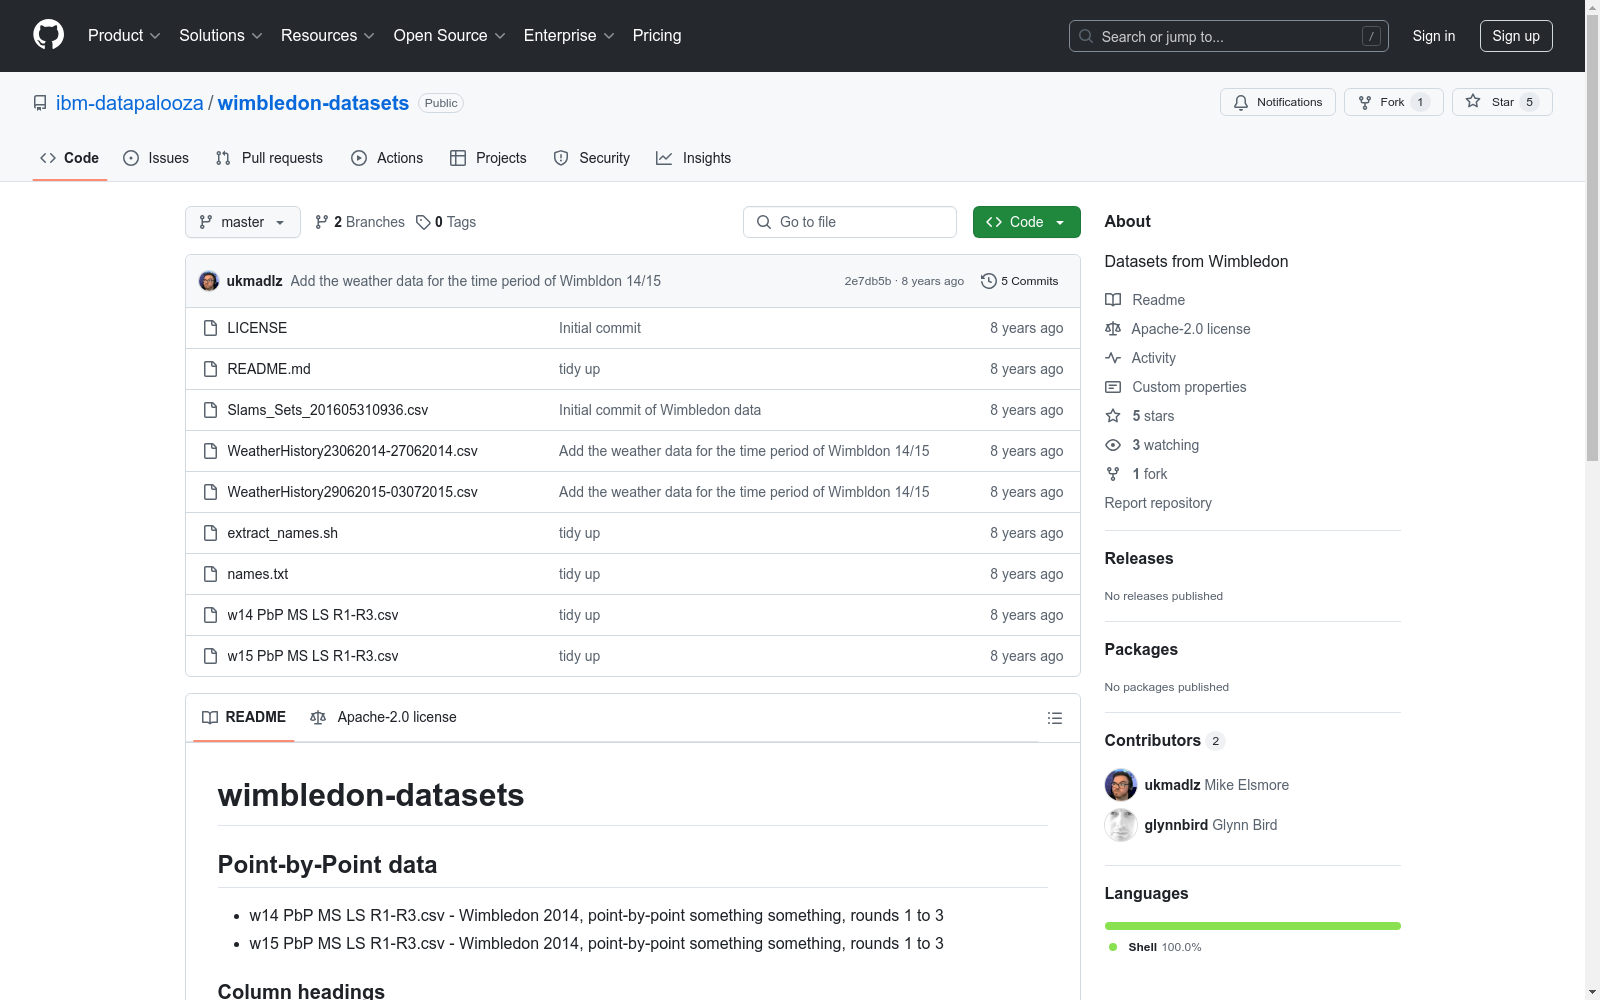Open the ibm-datapalooza owner link
Screen dimensions: 1600x1000
point(129,103)
